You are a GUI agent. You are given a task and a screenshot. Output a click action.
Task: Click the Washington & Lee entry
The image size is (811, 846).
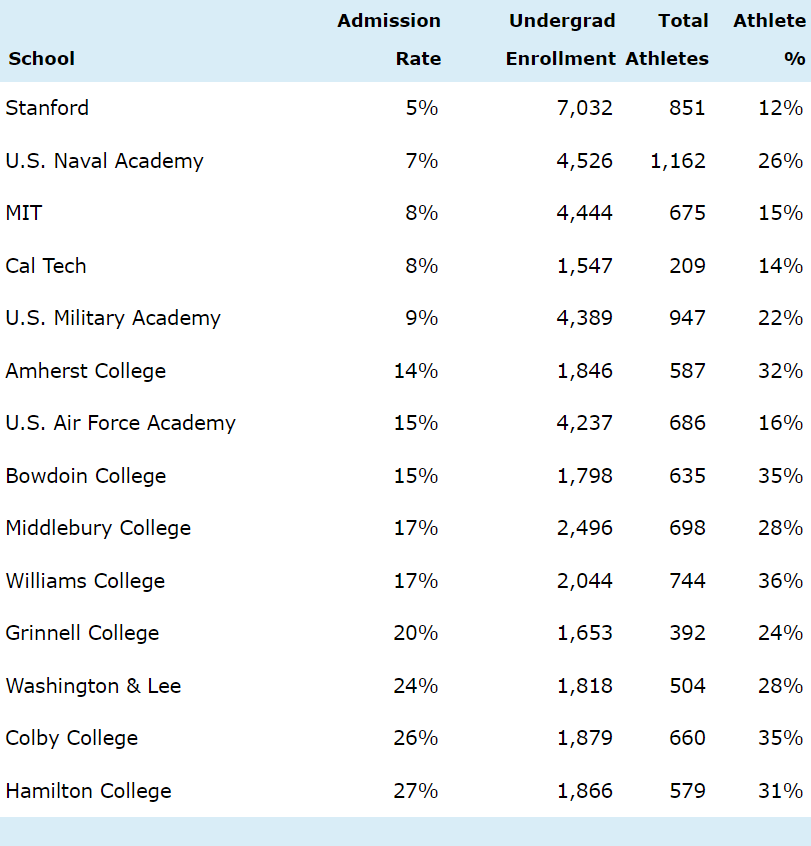[x=93, y=686]
